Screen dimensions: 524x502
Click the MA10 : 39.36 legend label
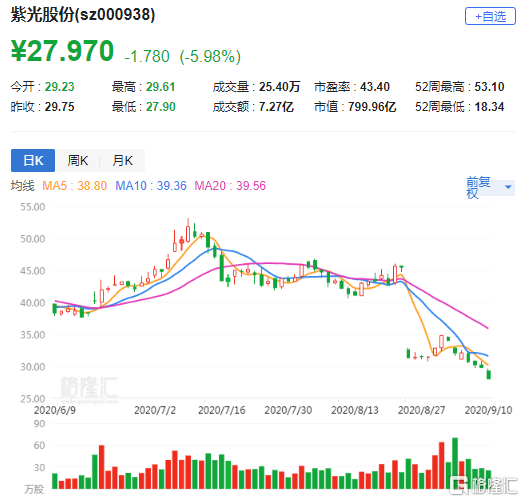pyautogui.click(x=151, y=186)
